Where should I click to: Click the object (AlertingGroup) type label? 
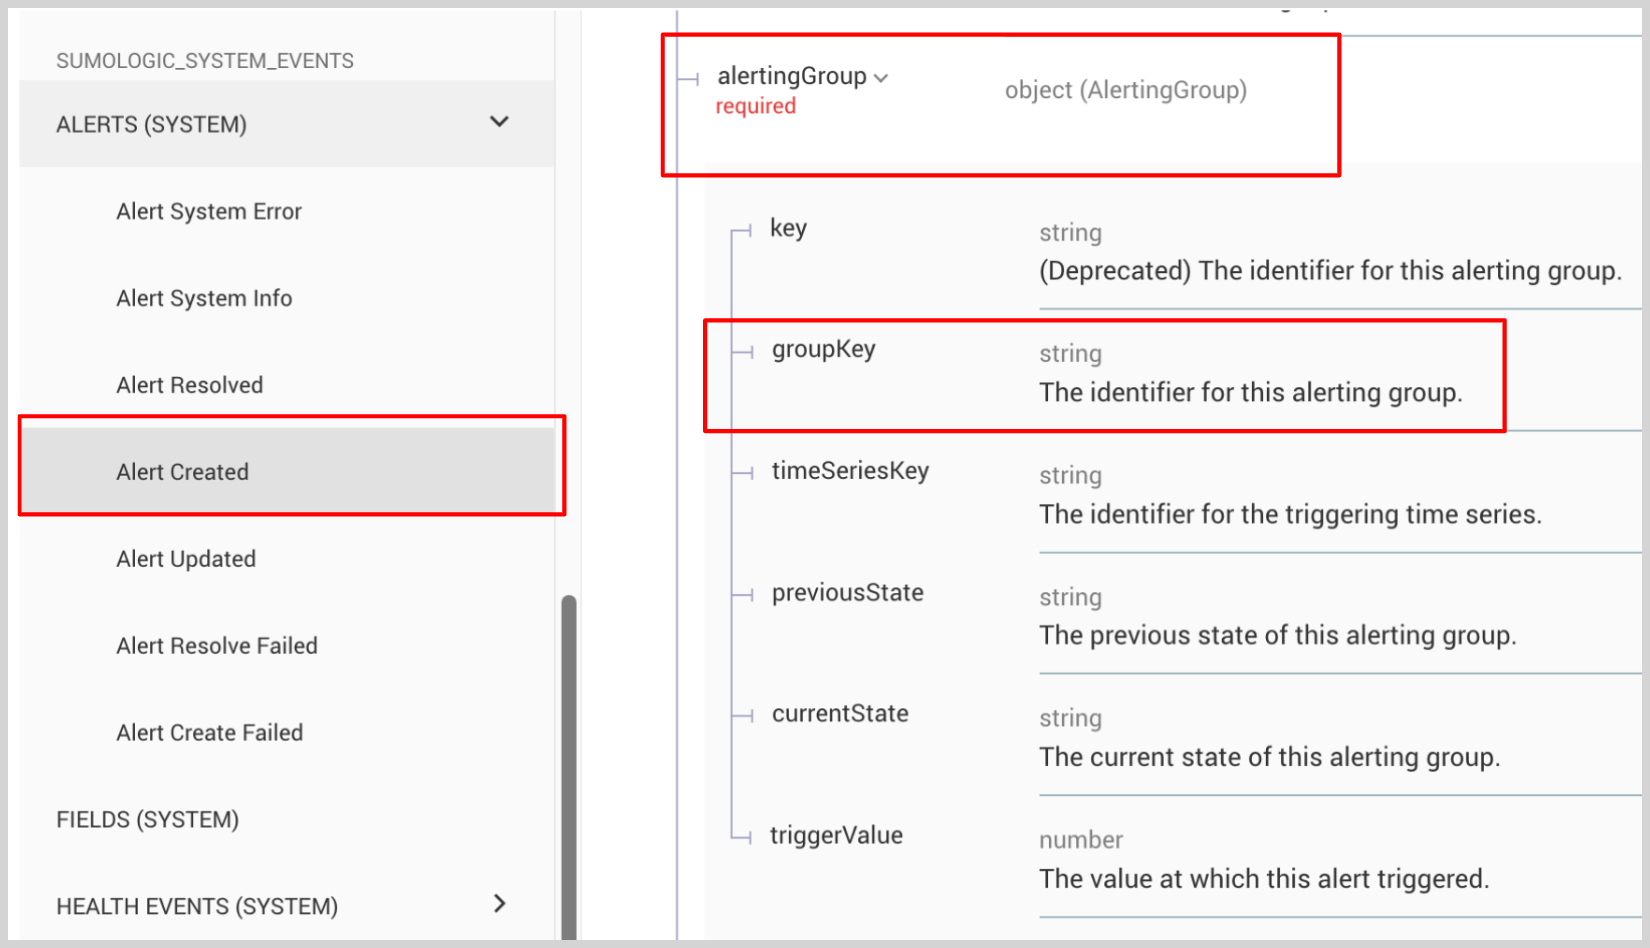(x=1125, y=90)
